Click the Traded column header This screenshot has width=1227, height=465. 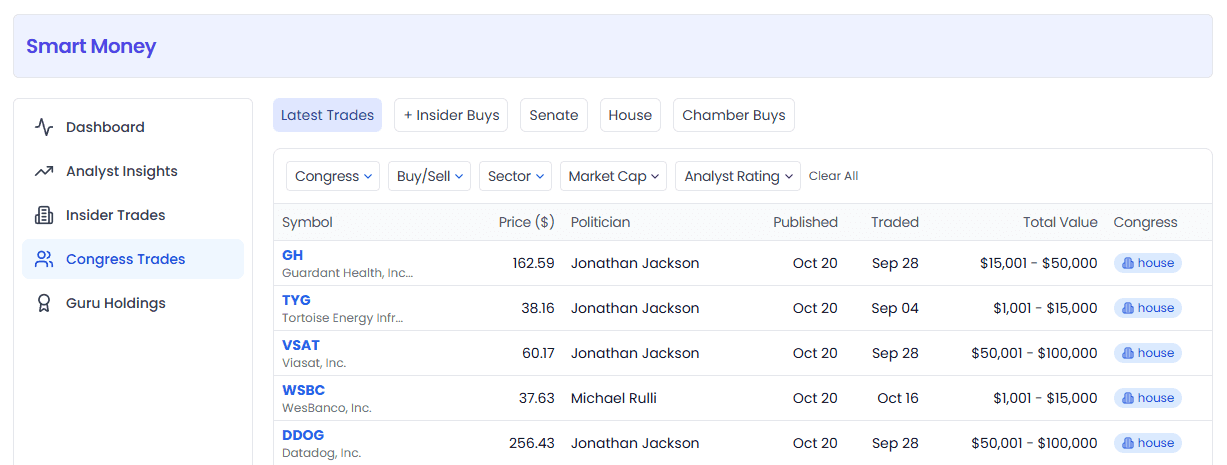894,222
